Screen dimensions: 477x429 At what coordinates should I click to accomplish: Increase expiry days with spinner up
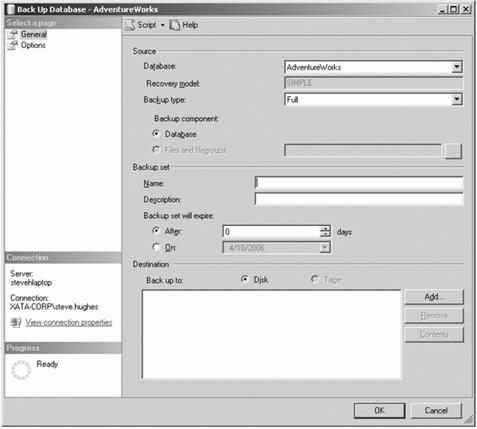tap(325, 228)
